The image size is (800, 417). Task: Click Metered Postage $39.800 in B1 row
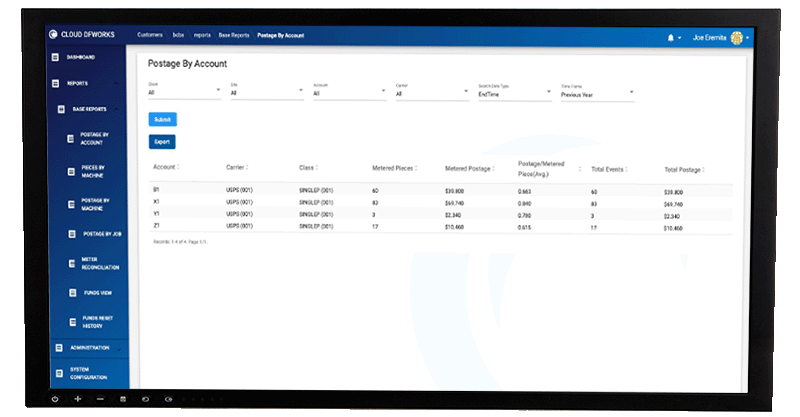click(454, 191)
